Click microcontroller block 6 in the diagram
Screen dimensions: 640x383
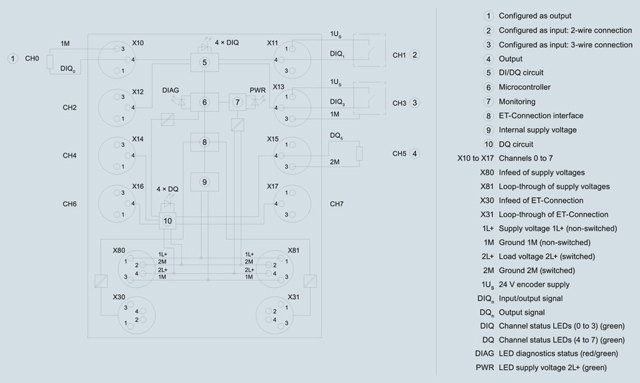click(x=204, y=102)
